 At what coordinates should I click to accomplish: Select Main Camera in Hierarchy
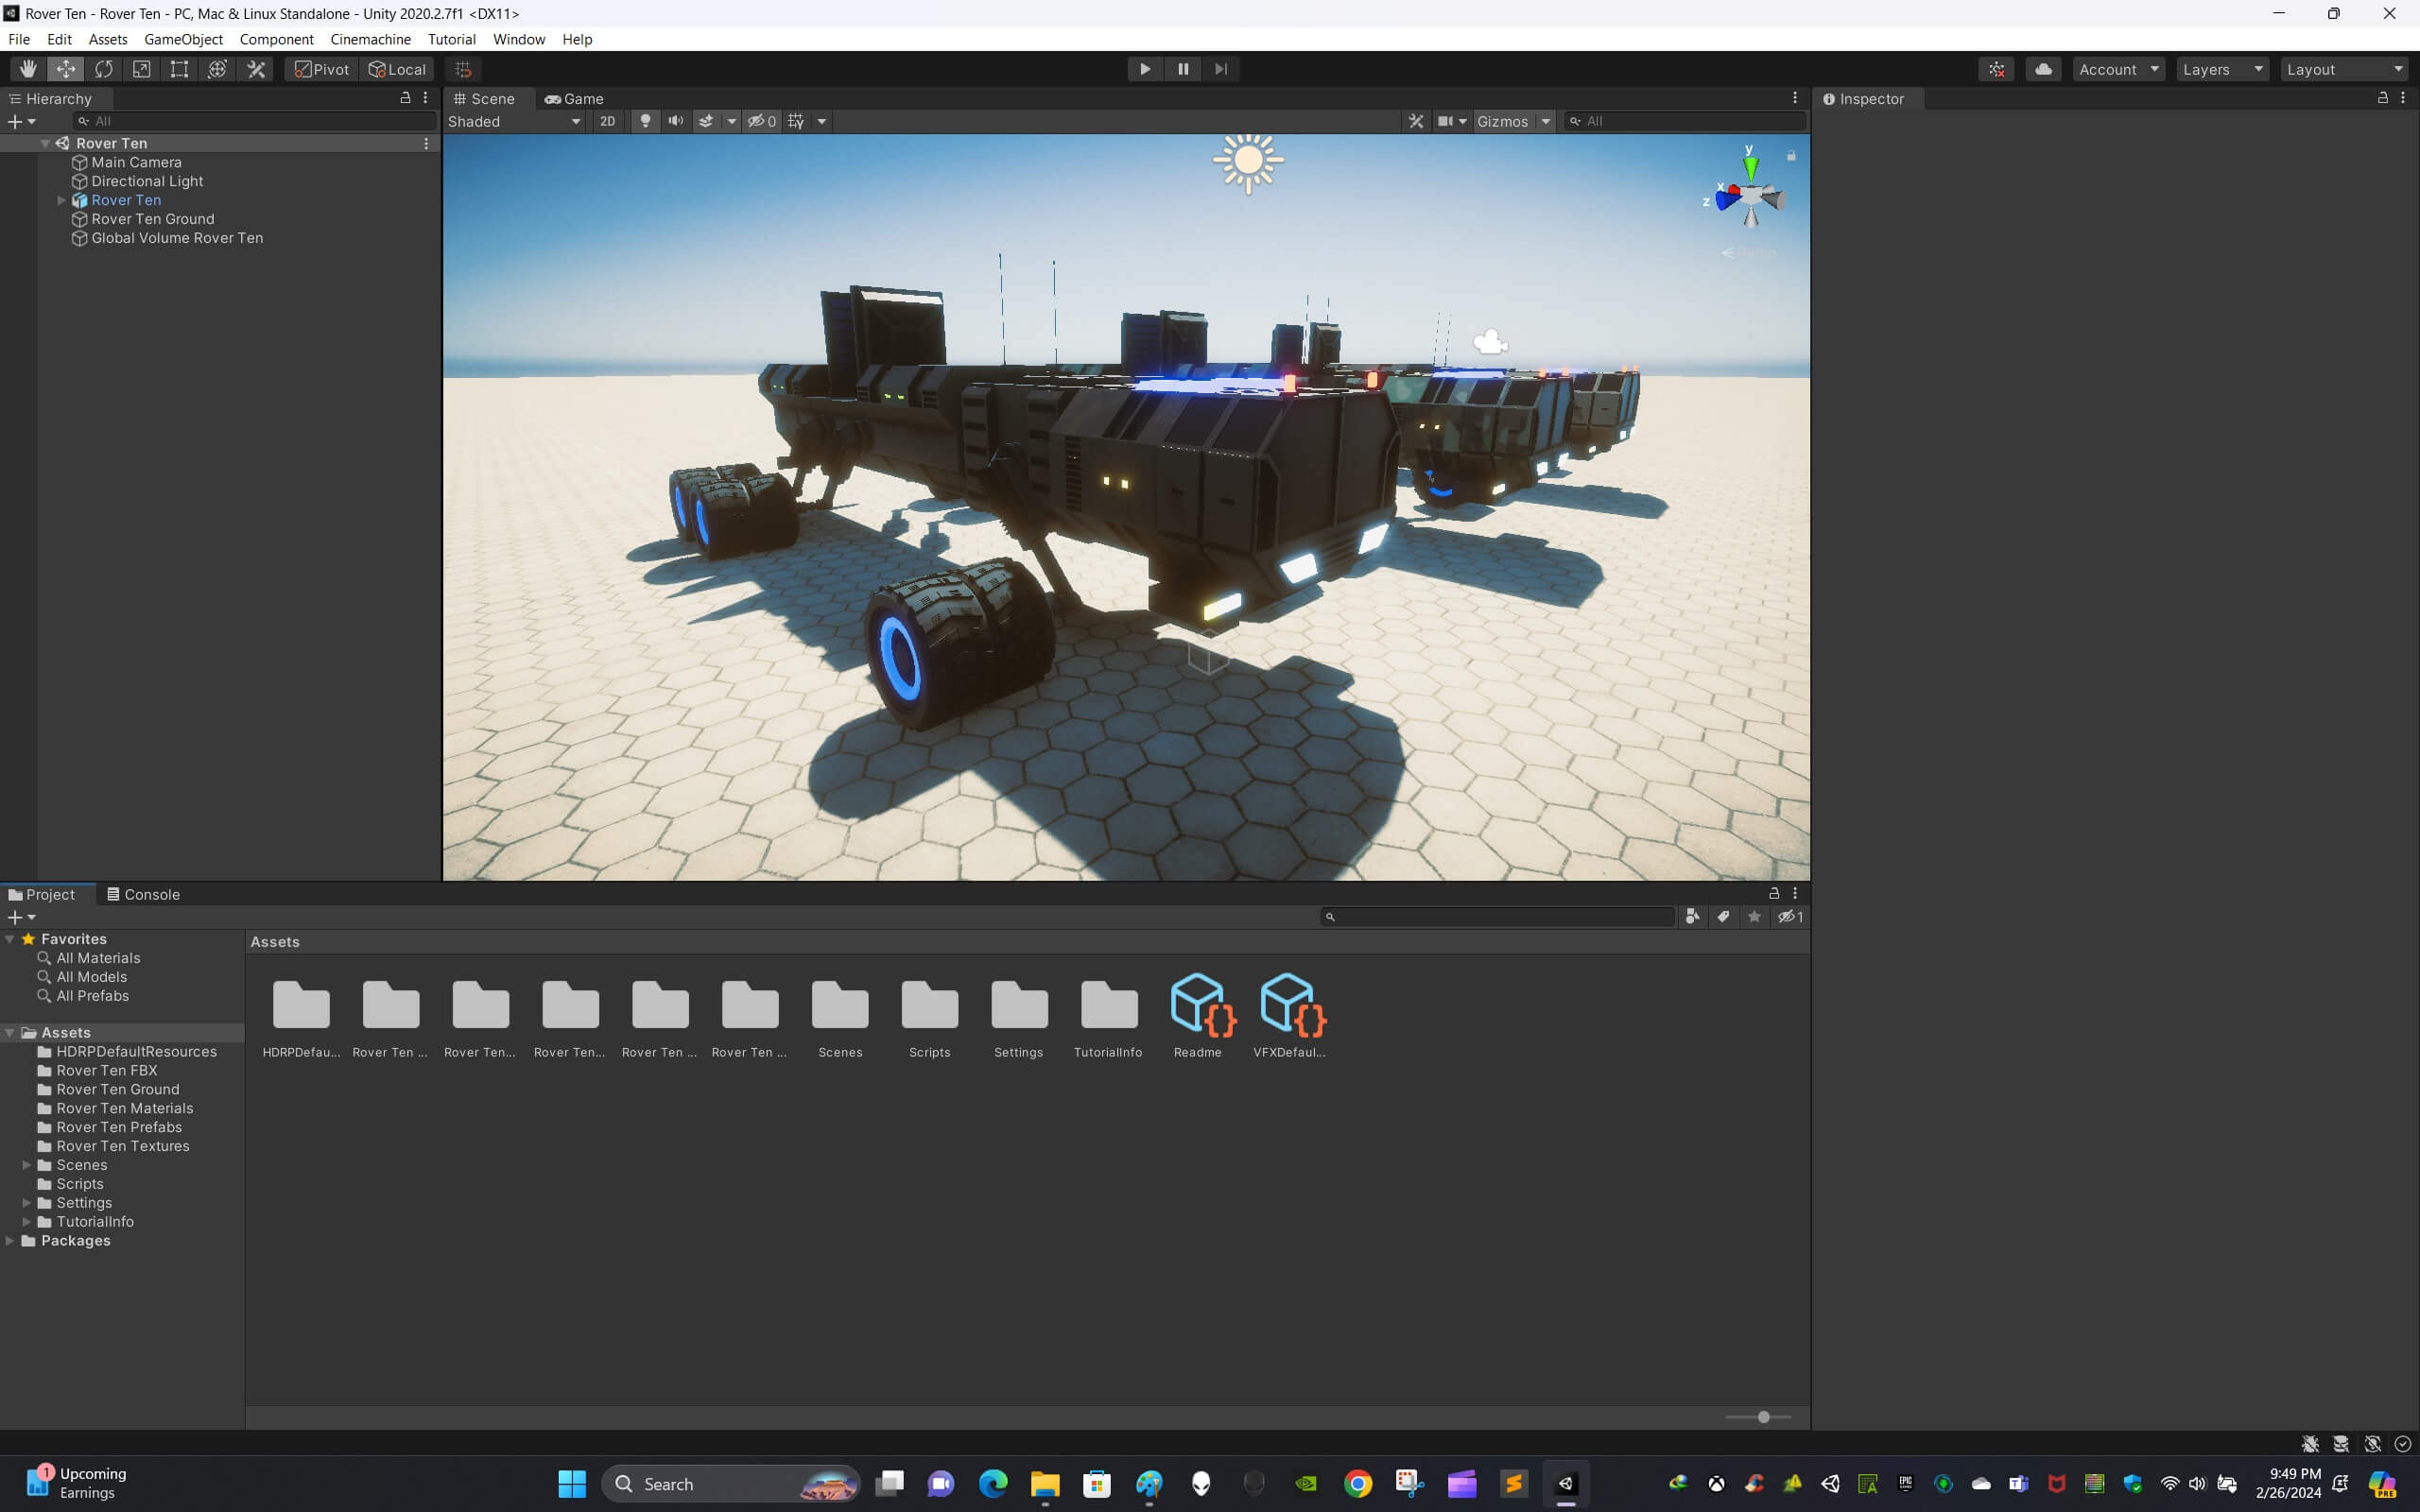click(x=137, y=162)
